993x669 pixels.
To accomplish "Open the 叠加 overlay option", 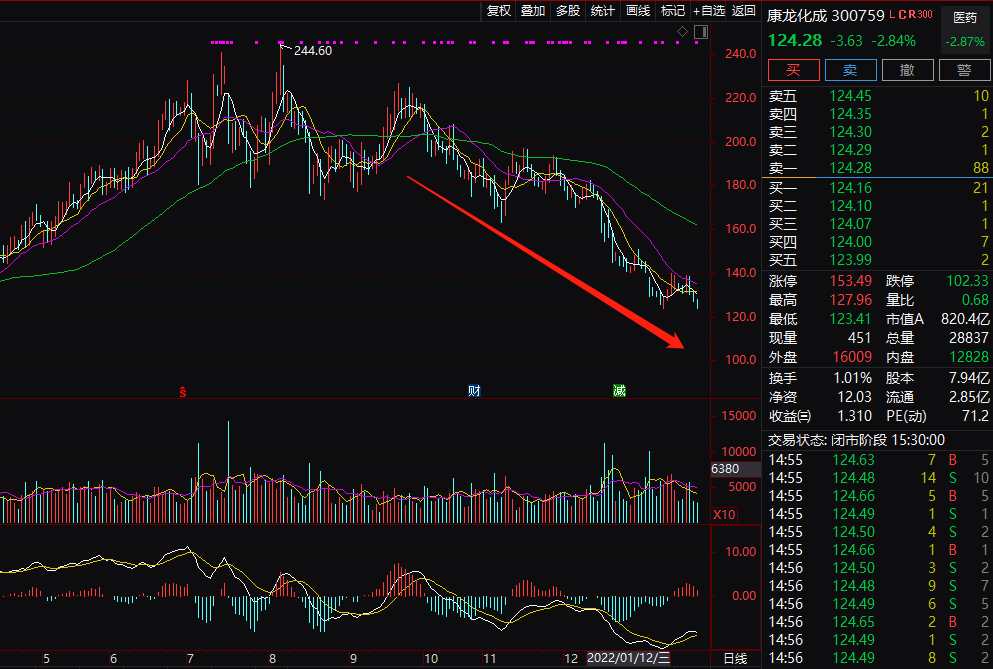I will (533, 11).
